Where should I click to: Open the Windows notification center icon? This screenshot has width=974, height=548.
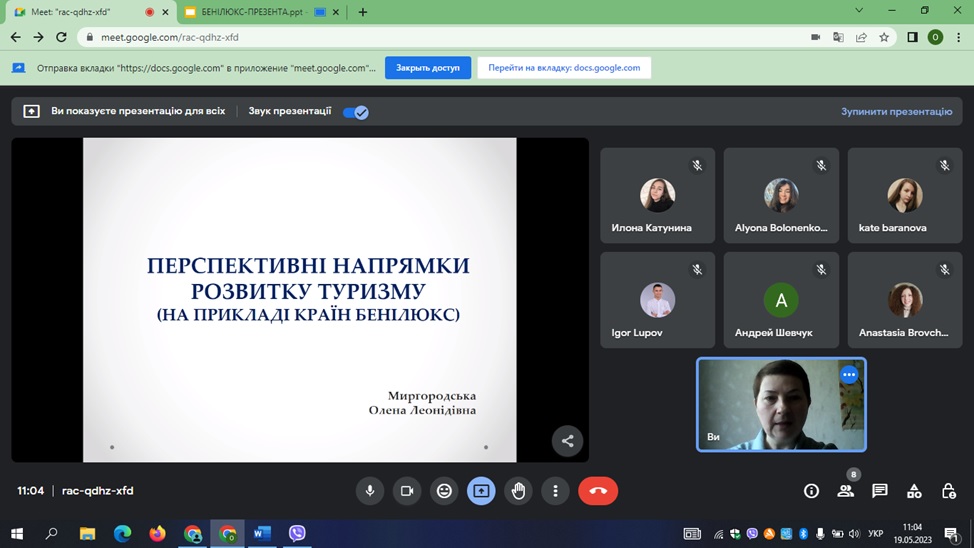(952, 534)
